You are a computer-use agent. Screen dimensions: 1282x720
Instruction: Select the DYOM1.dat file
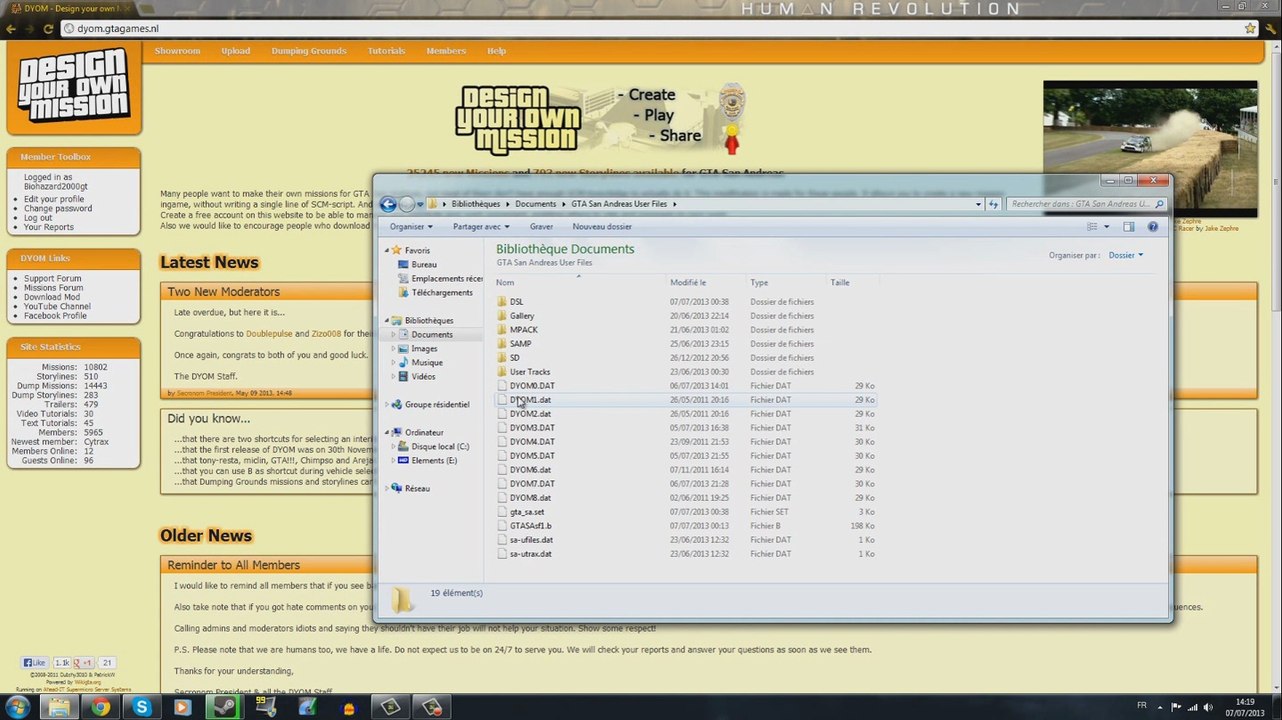685,399
